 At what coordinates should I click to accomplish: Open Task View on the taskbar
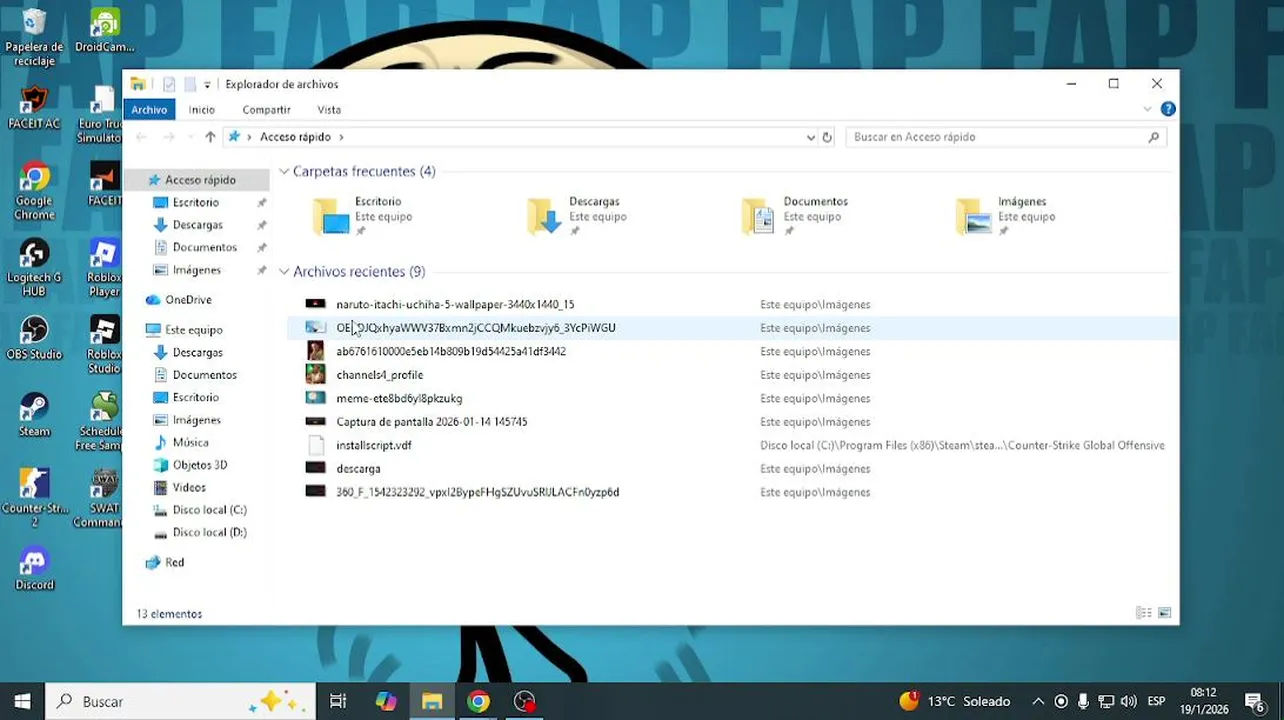pos(338,701)
